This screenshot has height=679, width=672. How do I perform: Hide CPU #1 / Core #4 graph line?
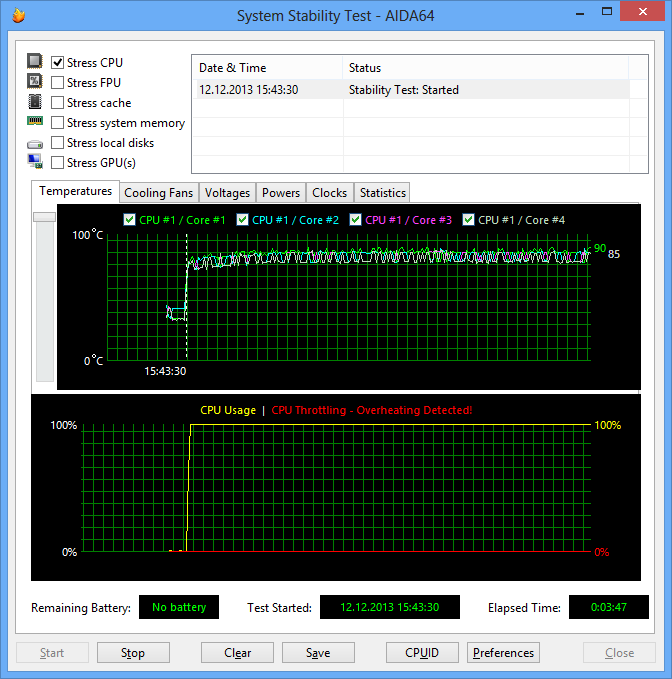click(x=468, y=220)
